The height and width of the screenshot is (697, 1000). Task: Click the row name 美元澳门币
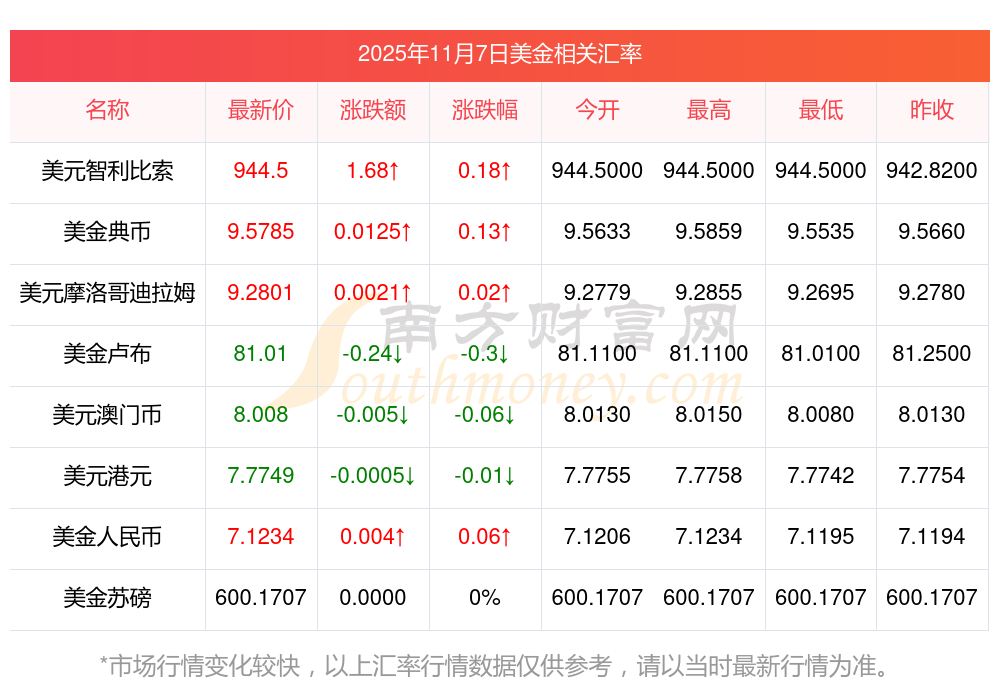(107, 415)
